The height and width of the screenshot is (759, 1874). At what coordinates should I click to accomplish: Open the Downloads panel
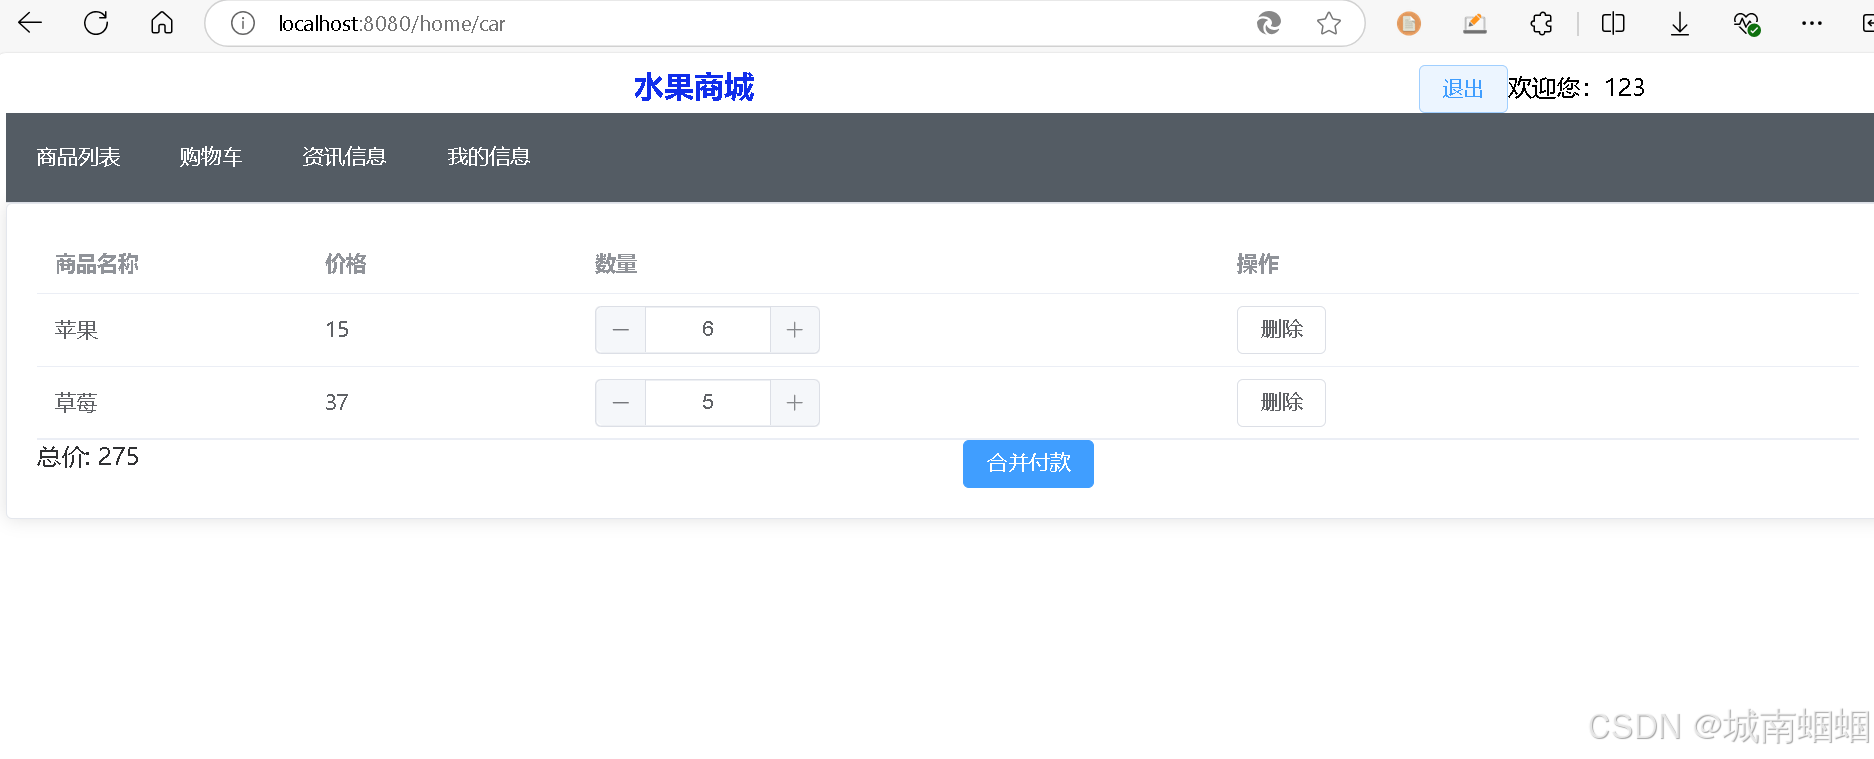click(1680, 23)
